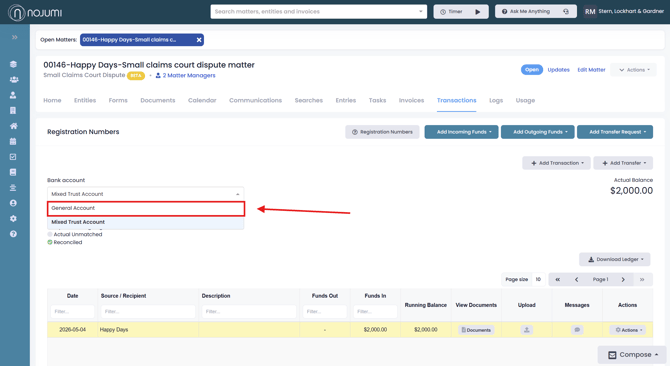Click the Registration Numbers button

coord(382,132)
